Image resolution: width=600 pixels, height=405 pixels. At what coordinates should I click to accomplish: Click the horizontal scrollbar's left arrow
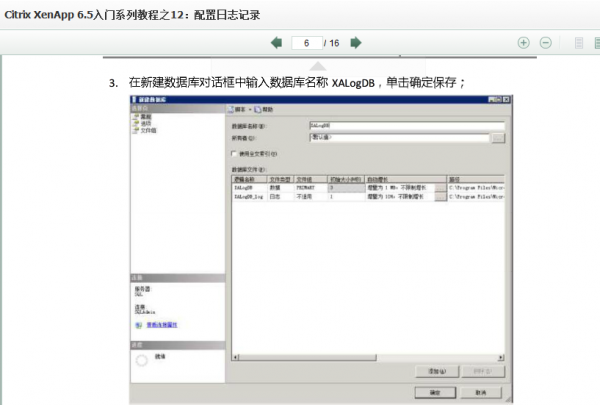point(236,358)
